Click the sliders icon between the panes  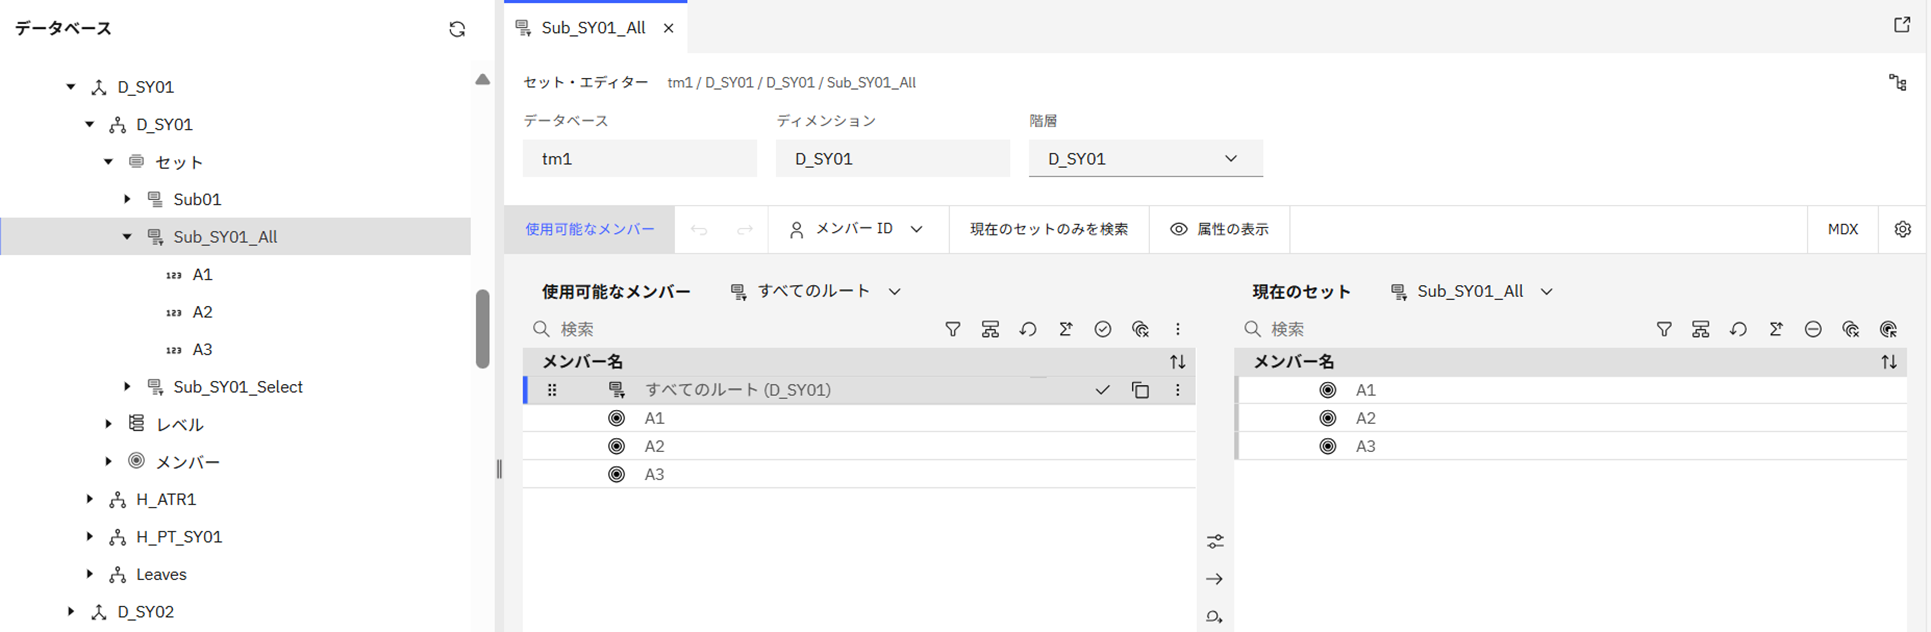[1215, 541]
